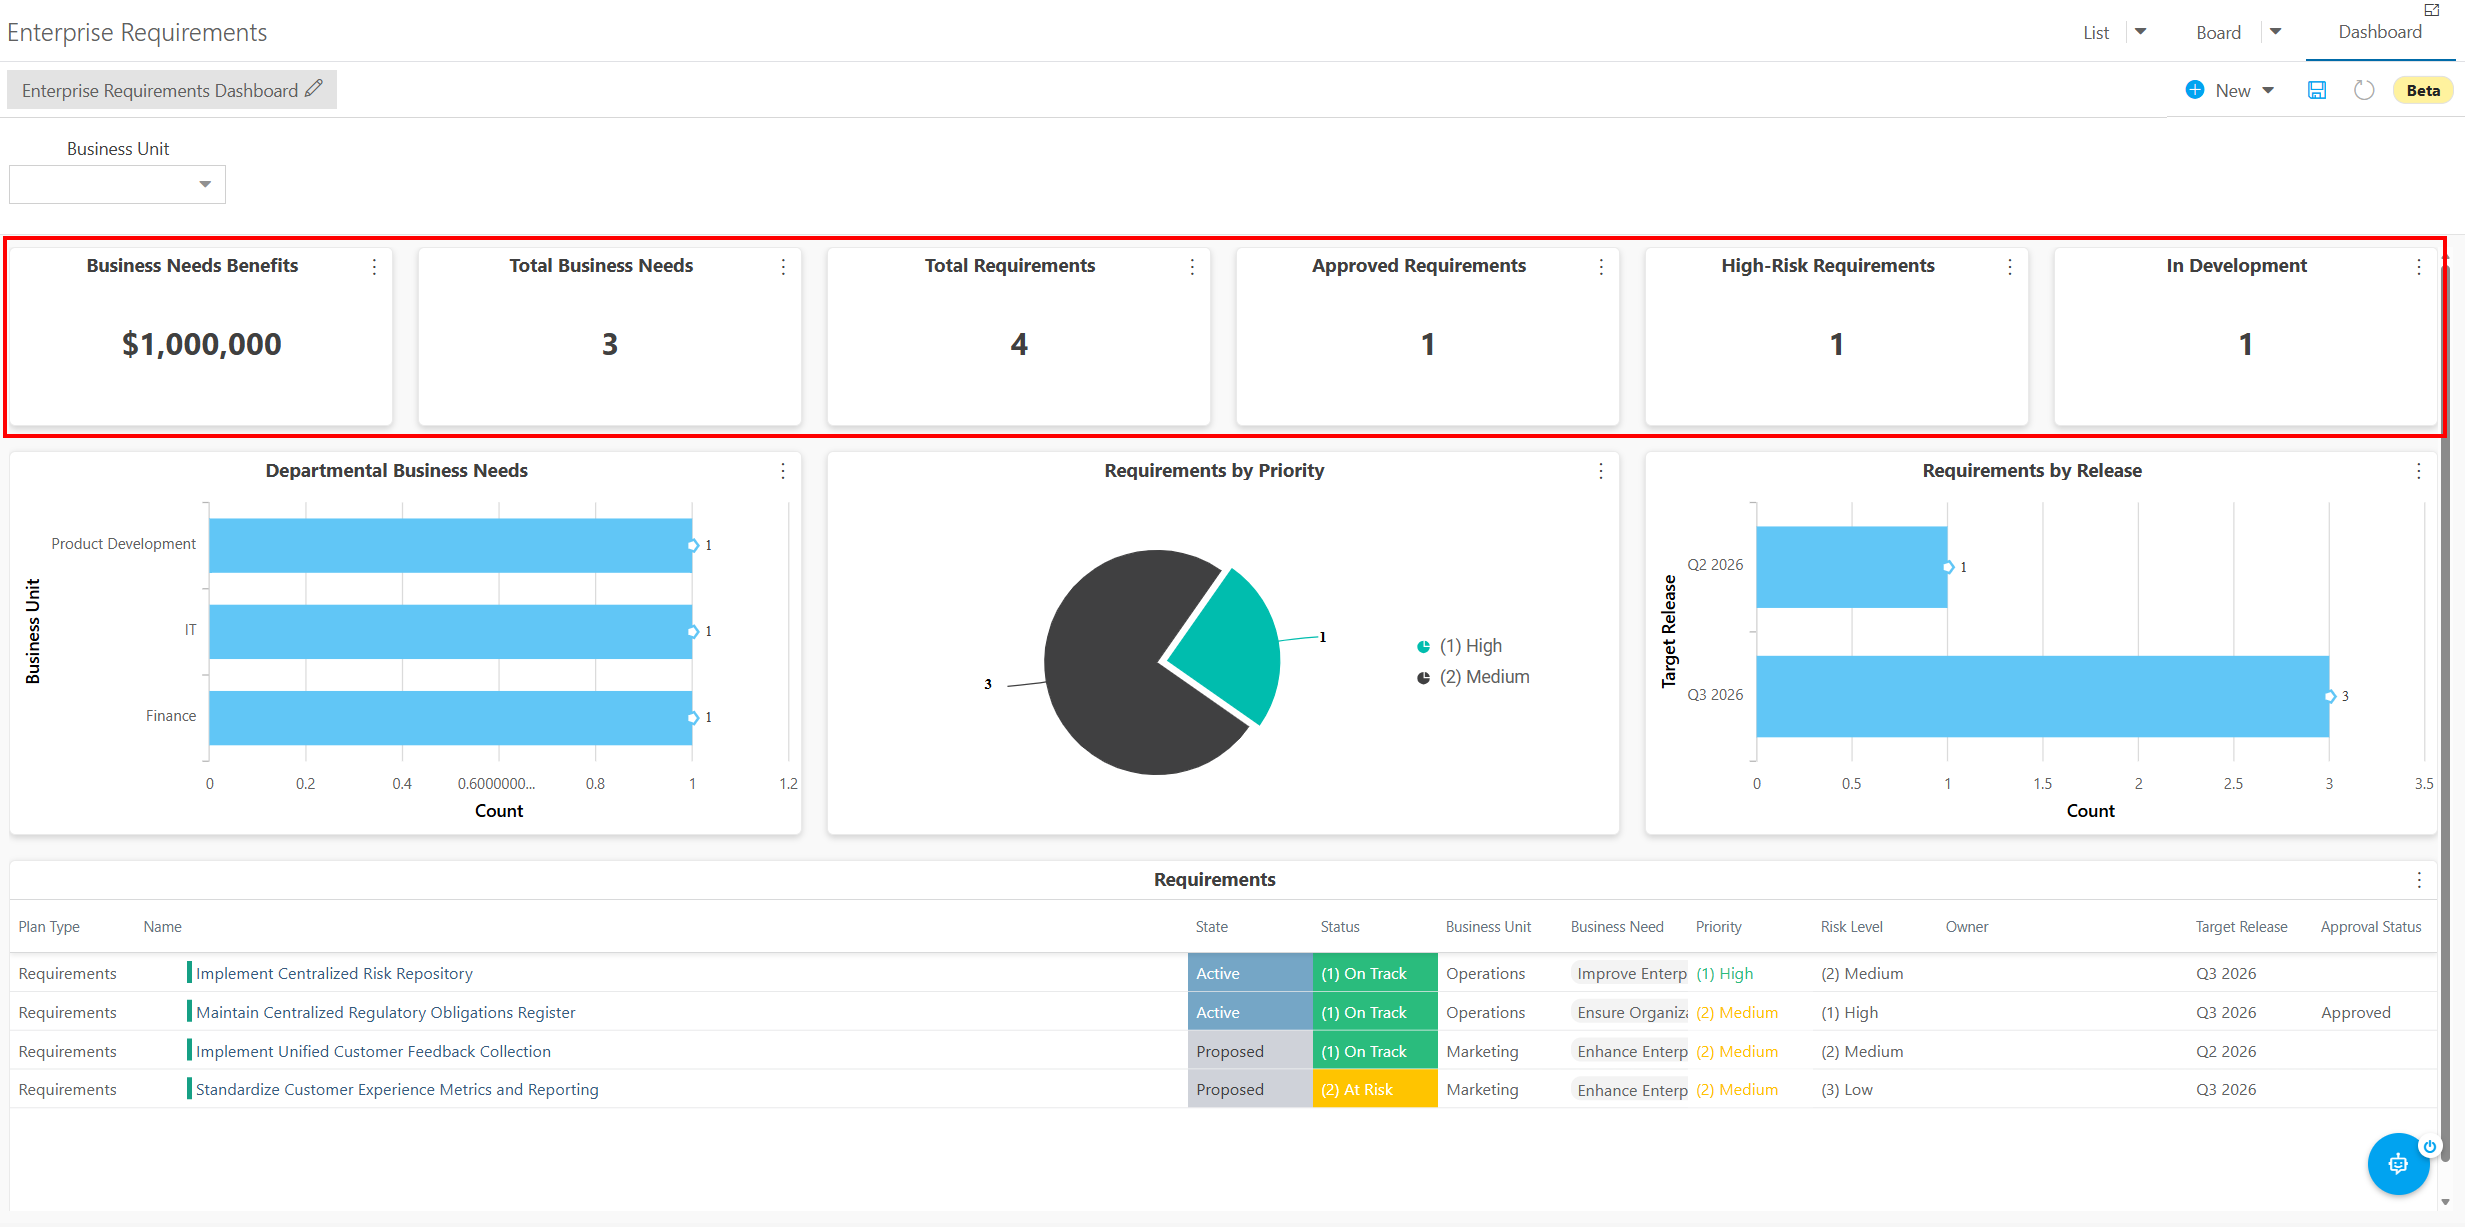This screenshot has height=1227, width=2465.
Task: Open the options menu of the Requirements table
Action: tap(2419, 880)
